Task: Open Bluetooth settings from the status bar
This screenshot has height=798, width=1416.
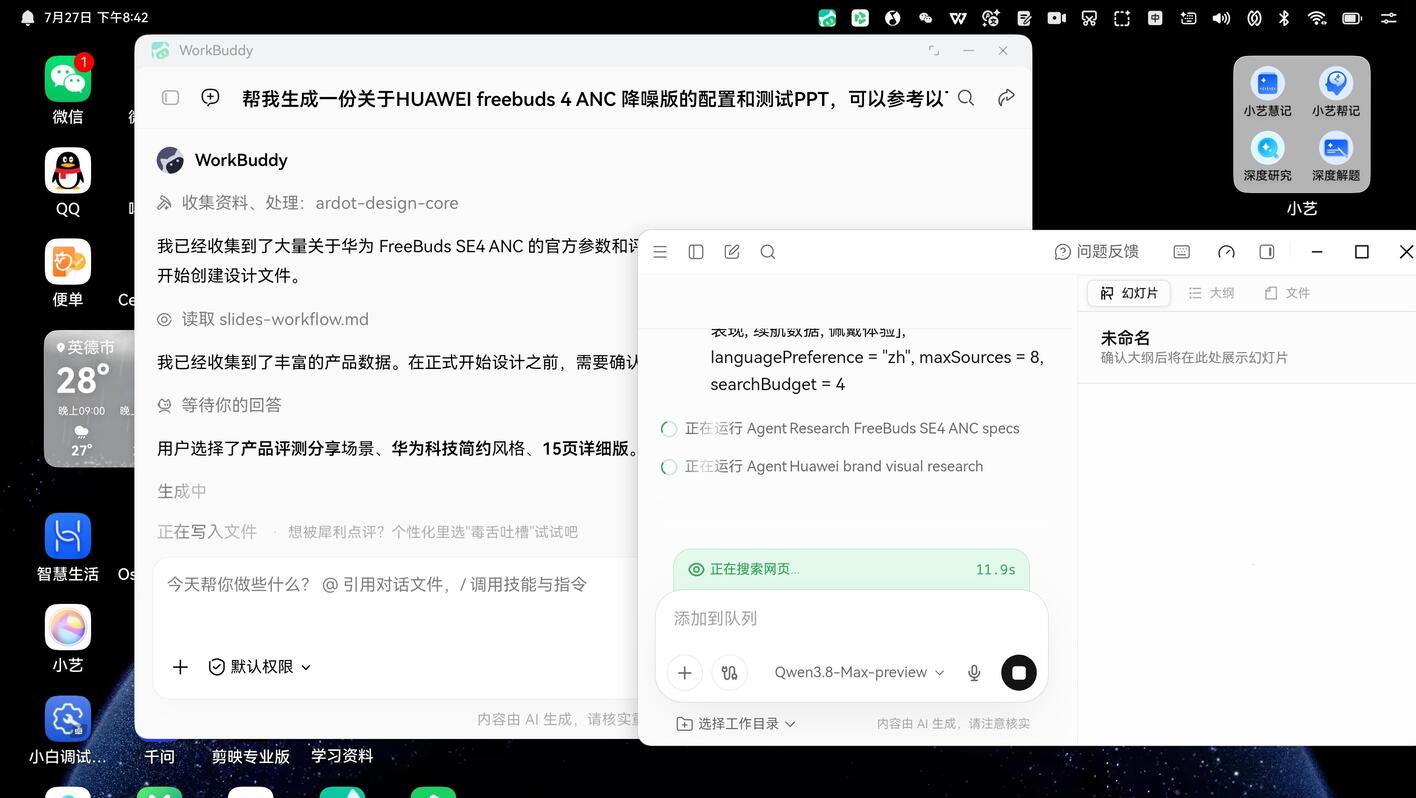Action: pos(1285,18)
